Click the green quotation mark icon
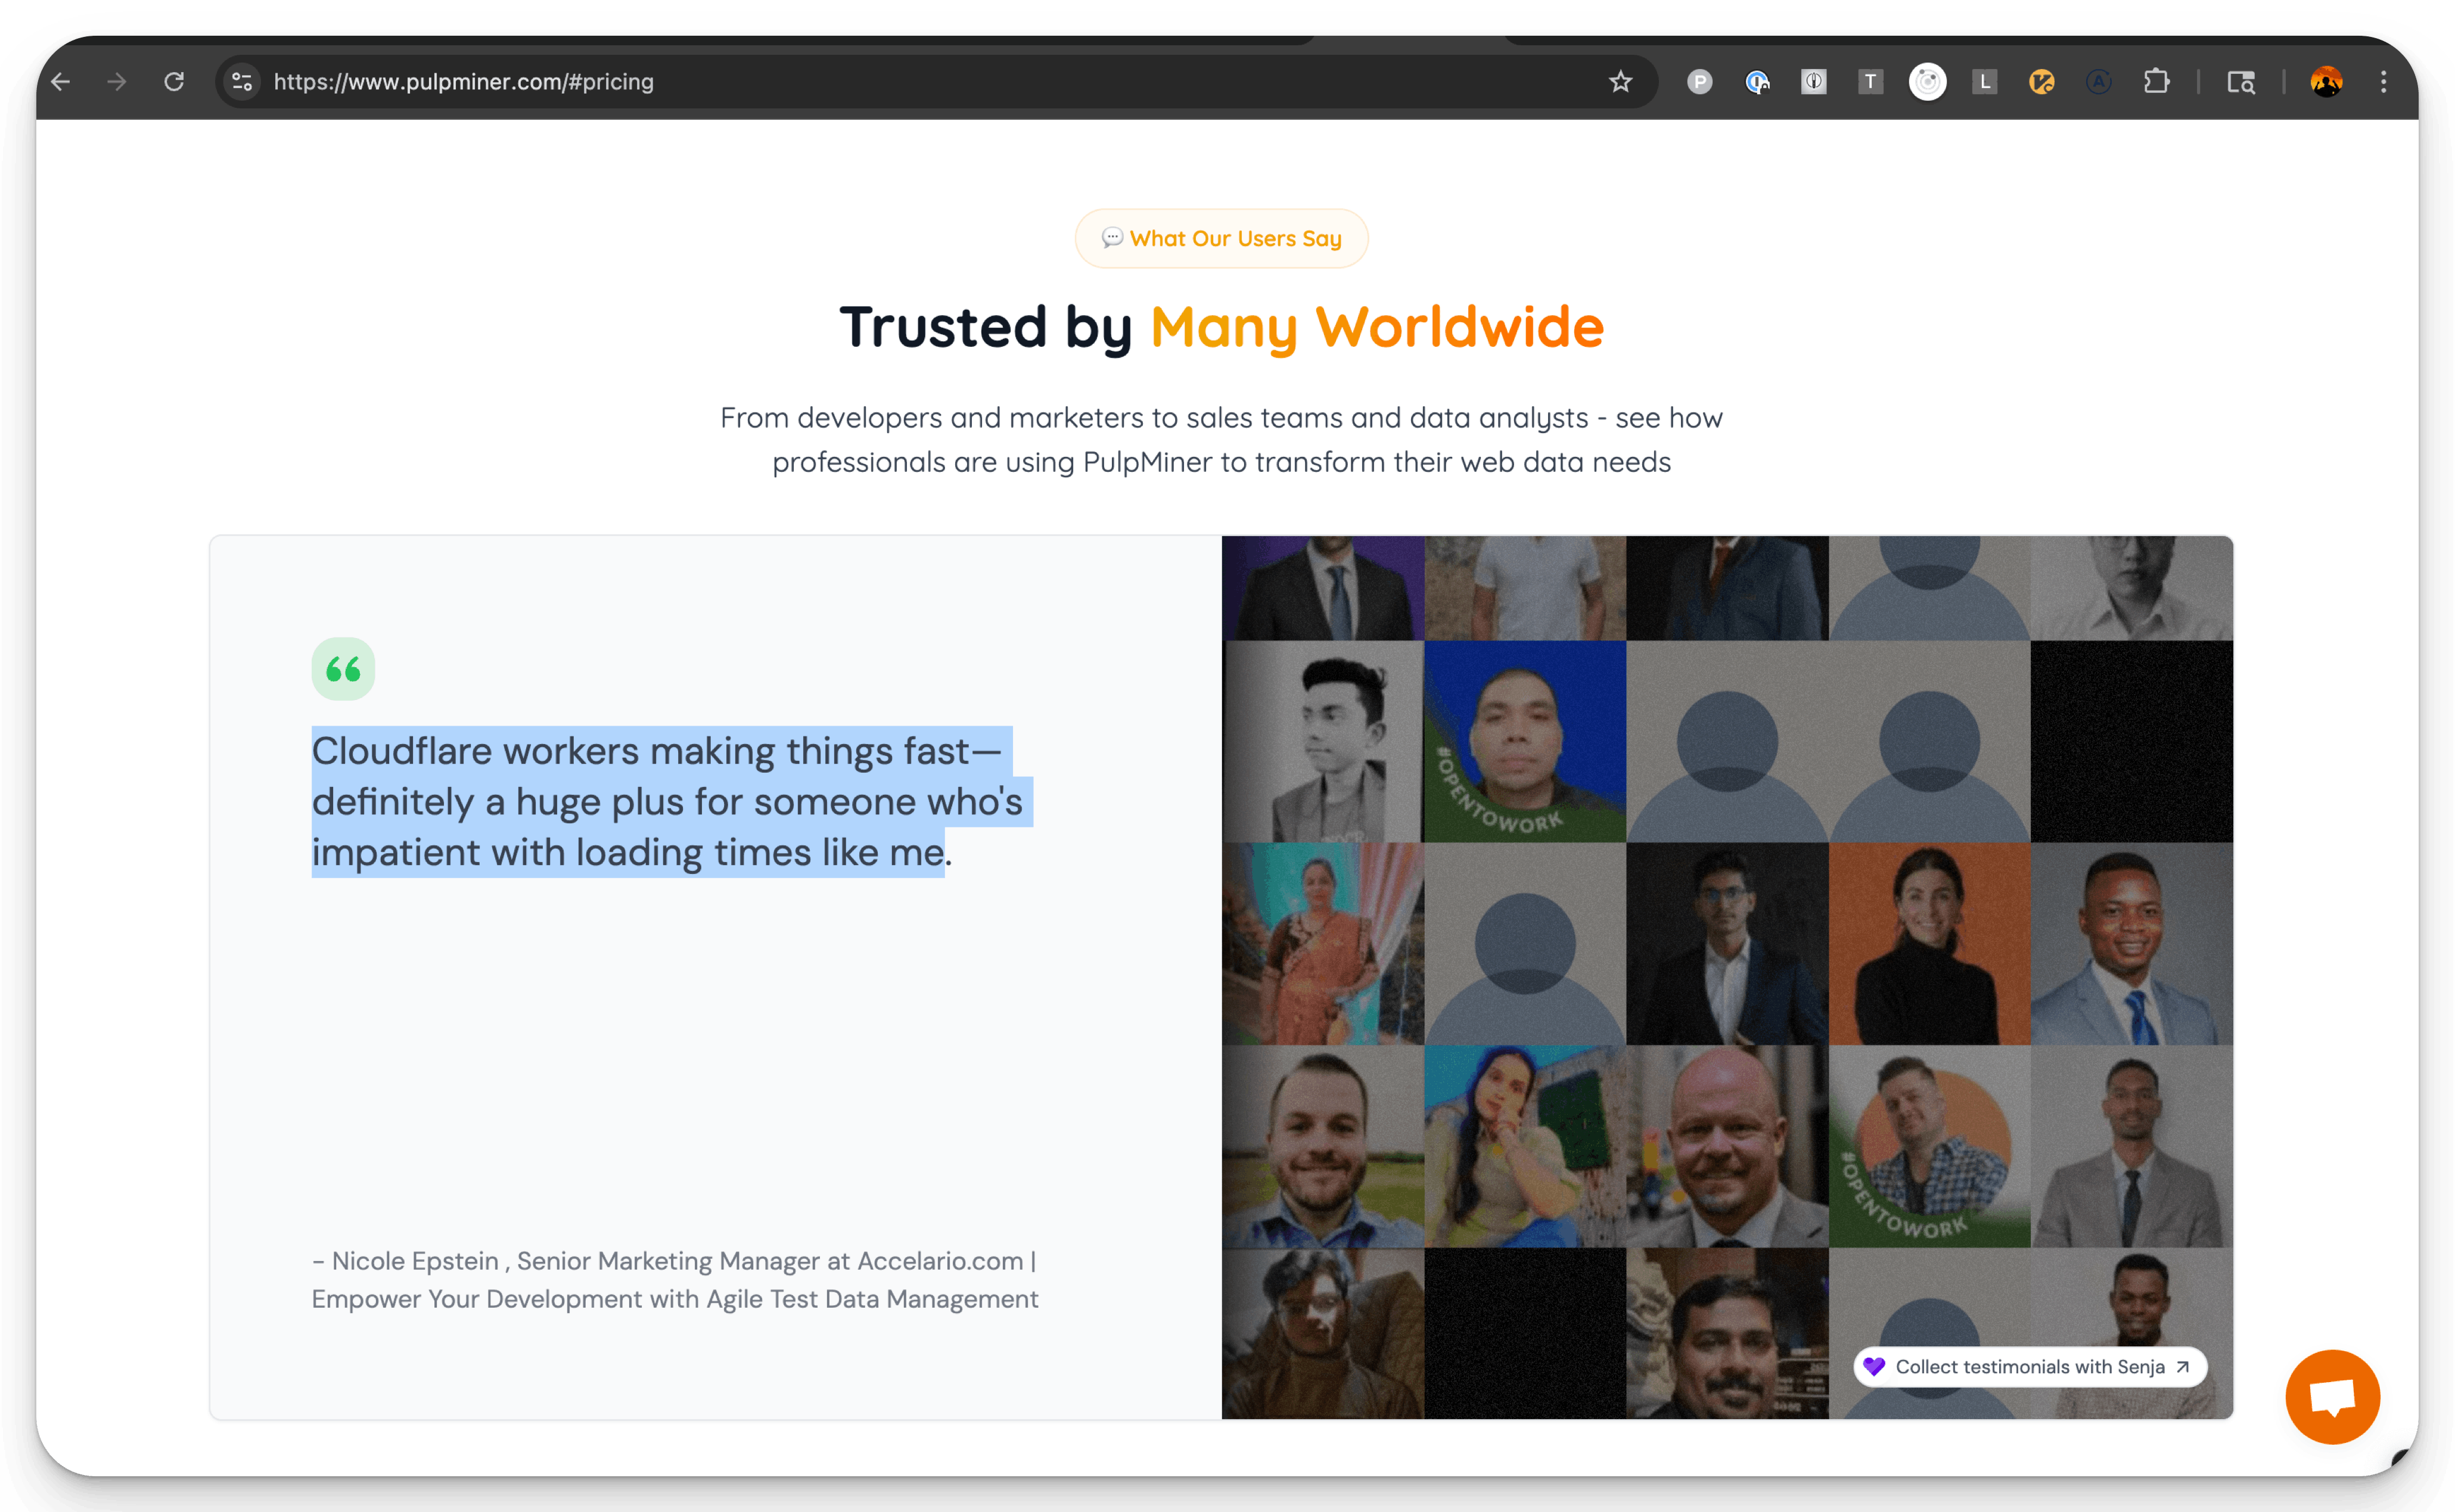 (343, 669)
